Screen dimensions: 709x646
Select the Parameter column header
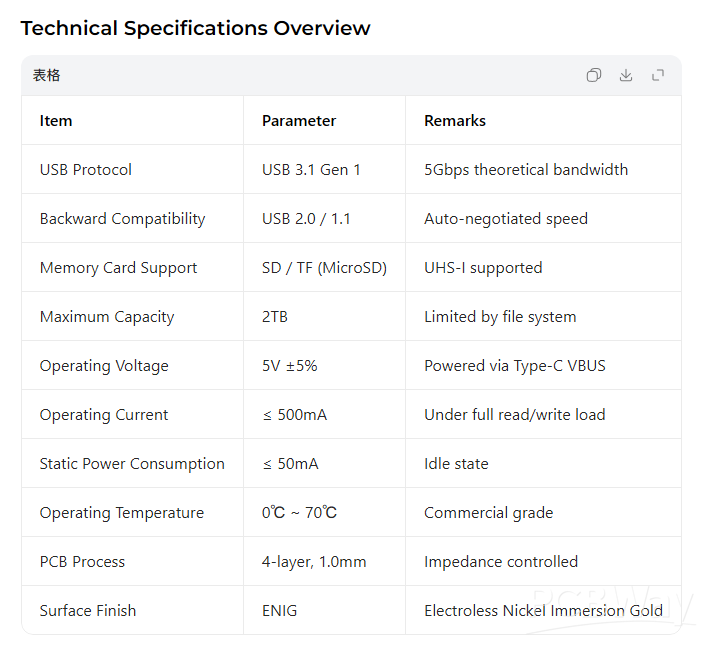coord(299,121)
